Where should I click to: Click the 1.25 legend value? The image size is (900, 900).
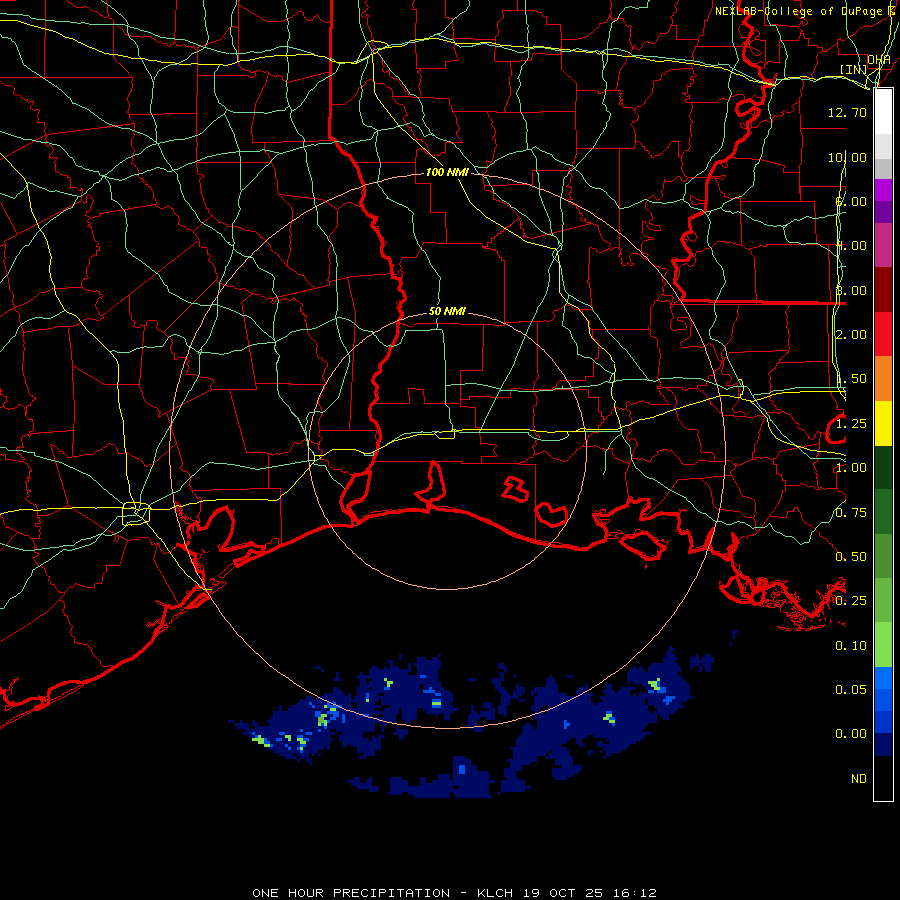pos(851,424)
